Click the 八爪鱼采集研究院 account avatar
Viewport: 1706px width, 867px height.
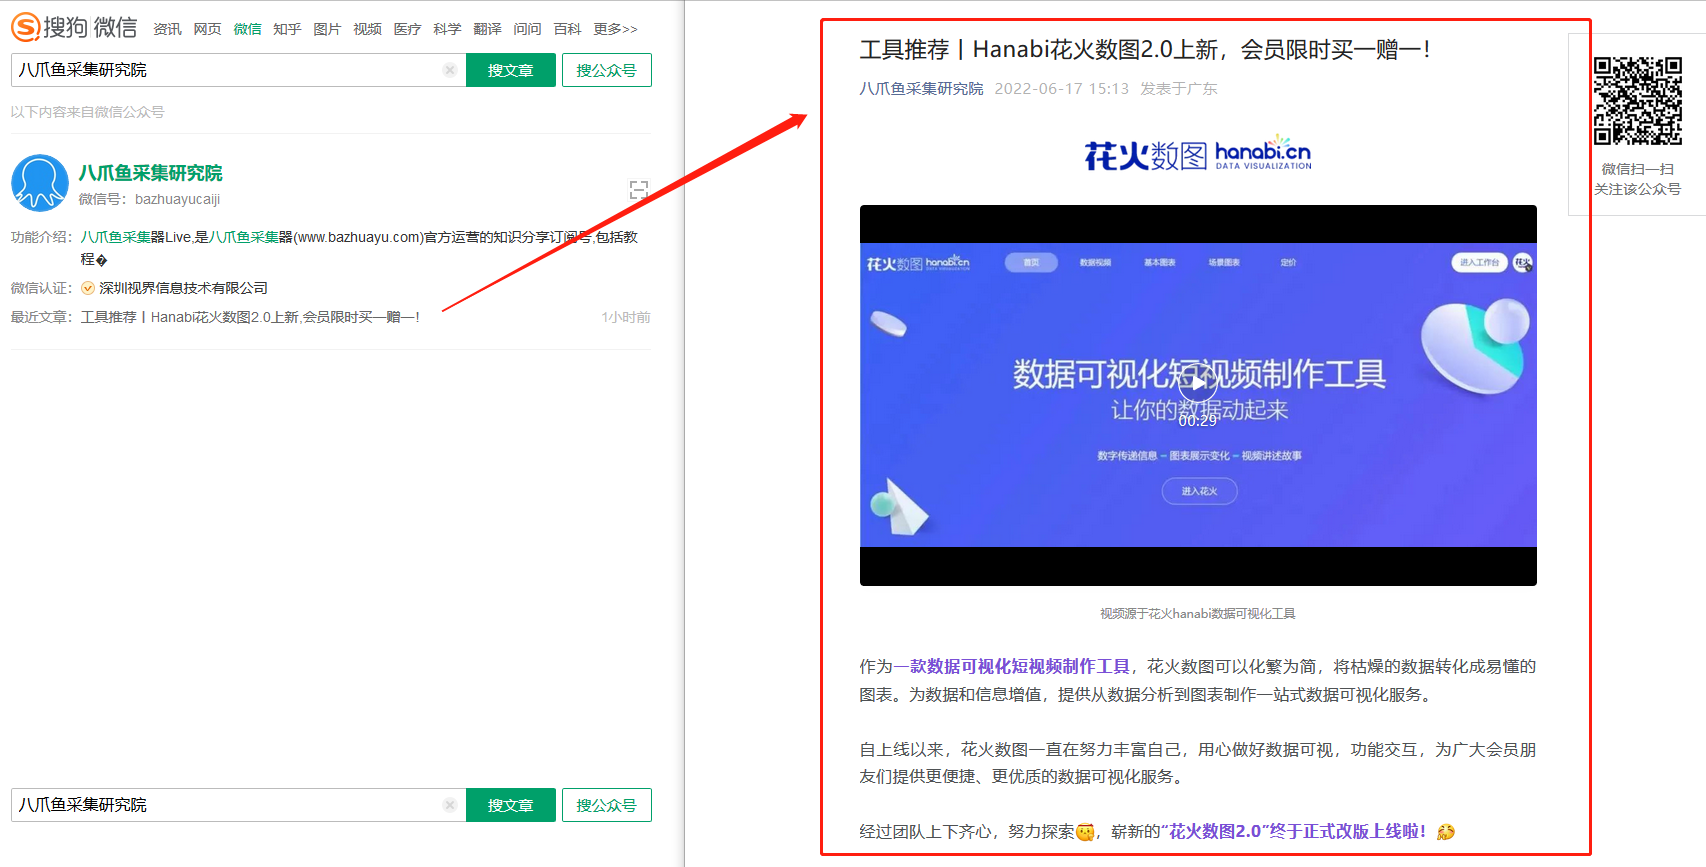tap(40, 183)
